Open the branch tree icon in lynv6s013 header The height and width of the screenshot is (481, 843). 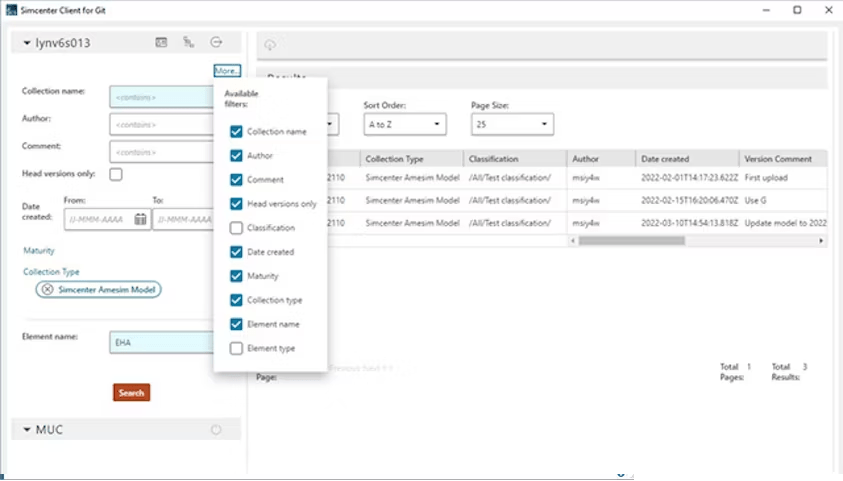tap(188, 42)
